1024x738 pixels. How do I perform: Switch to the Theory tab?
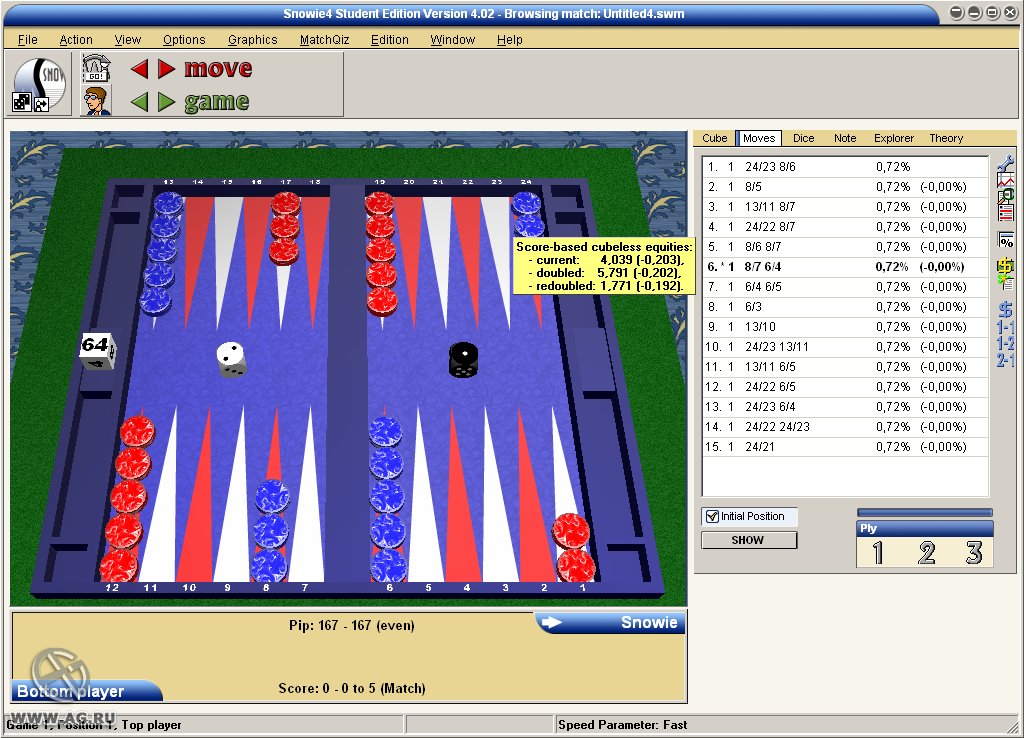[x=946, y=138]
